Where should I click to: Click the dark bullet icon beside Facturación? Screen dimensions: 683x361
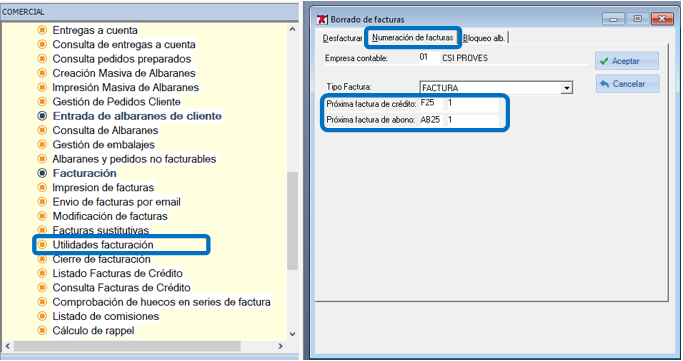42,173
